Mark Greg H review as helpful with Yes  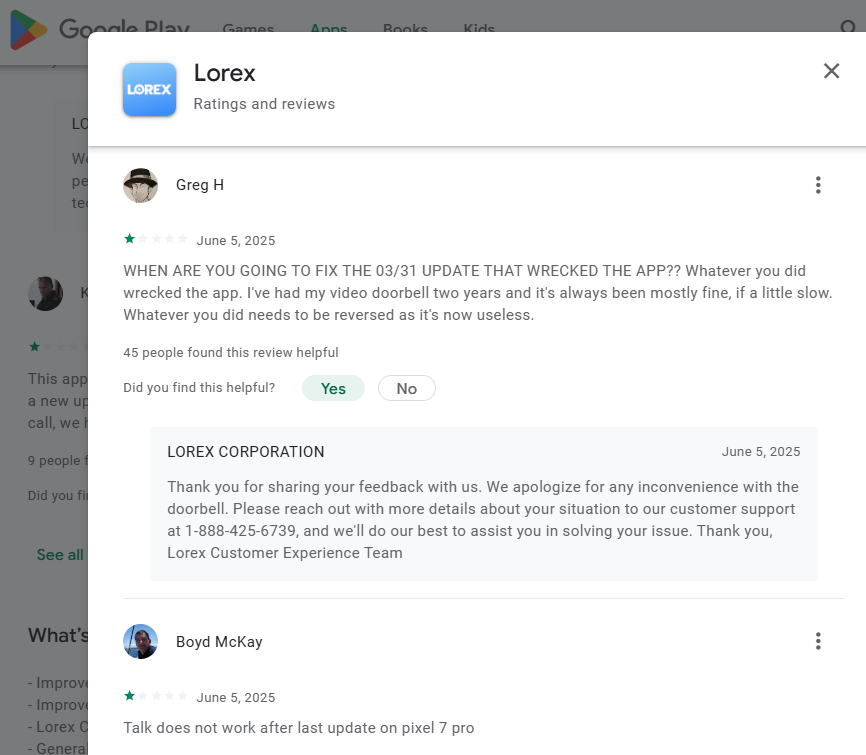(333, 388)
